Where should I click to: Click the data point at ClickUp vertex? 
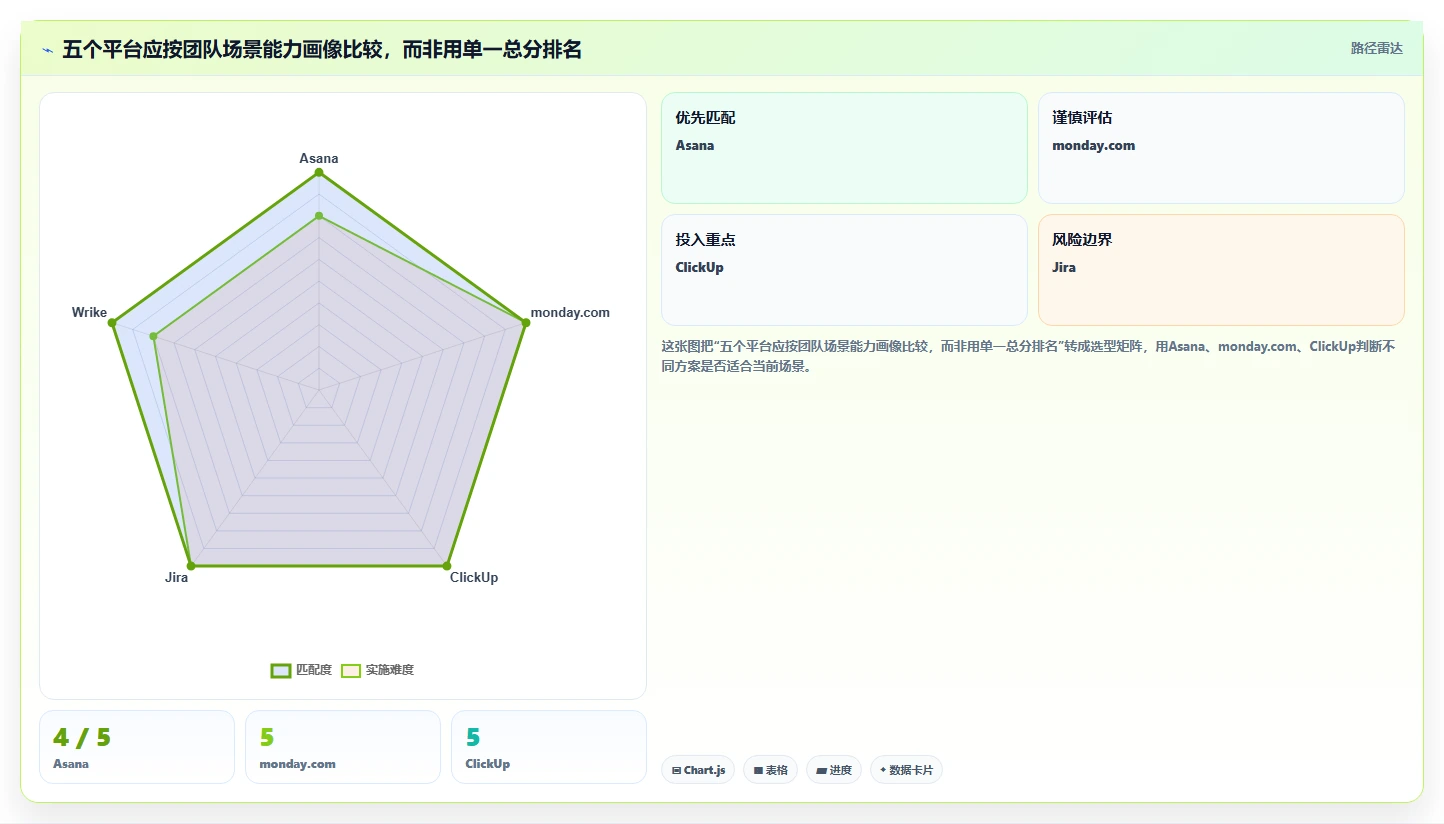pyautogui.click(x=446, y=566)
